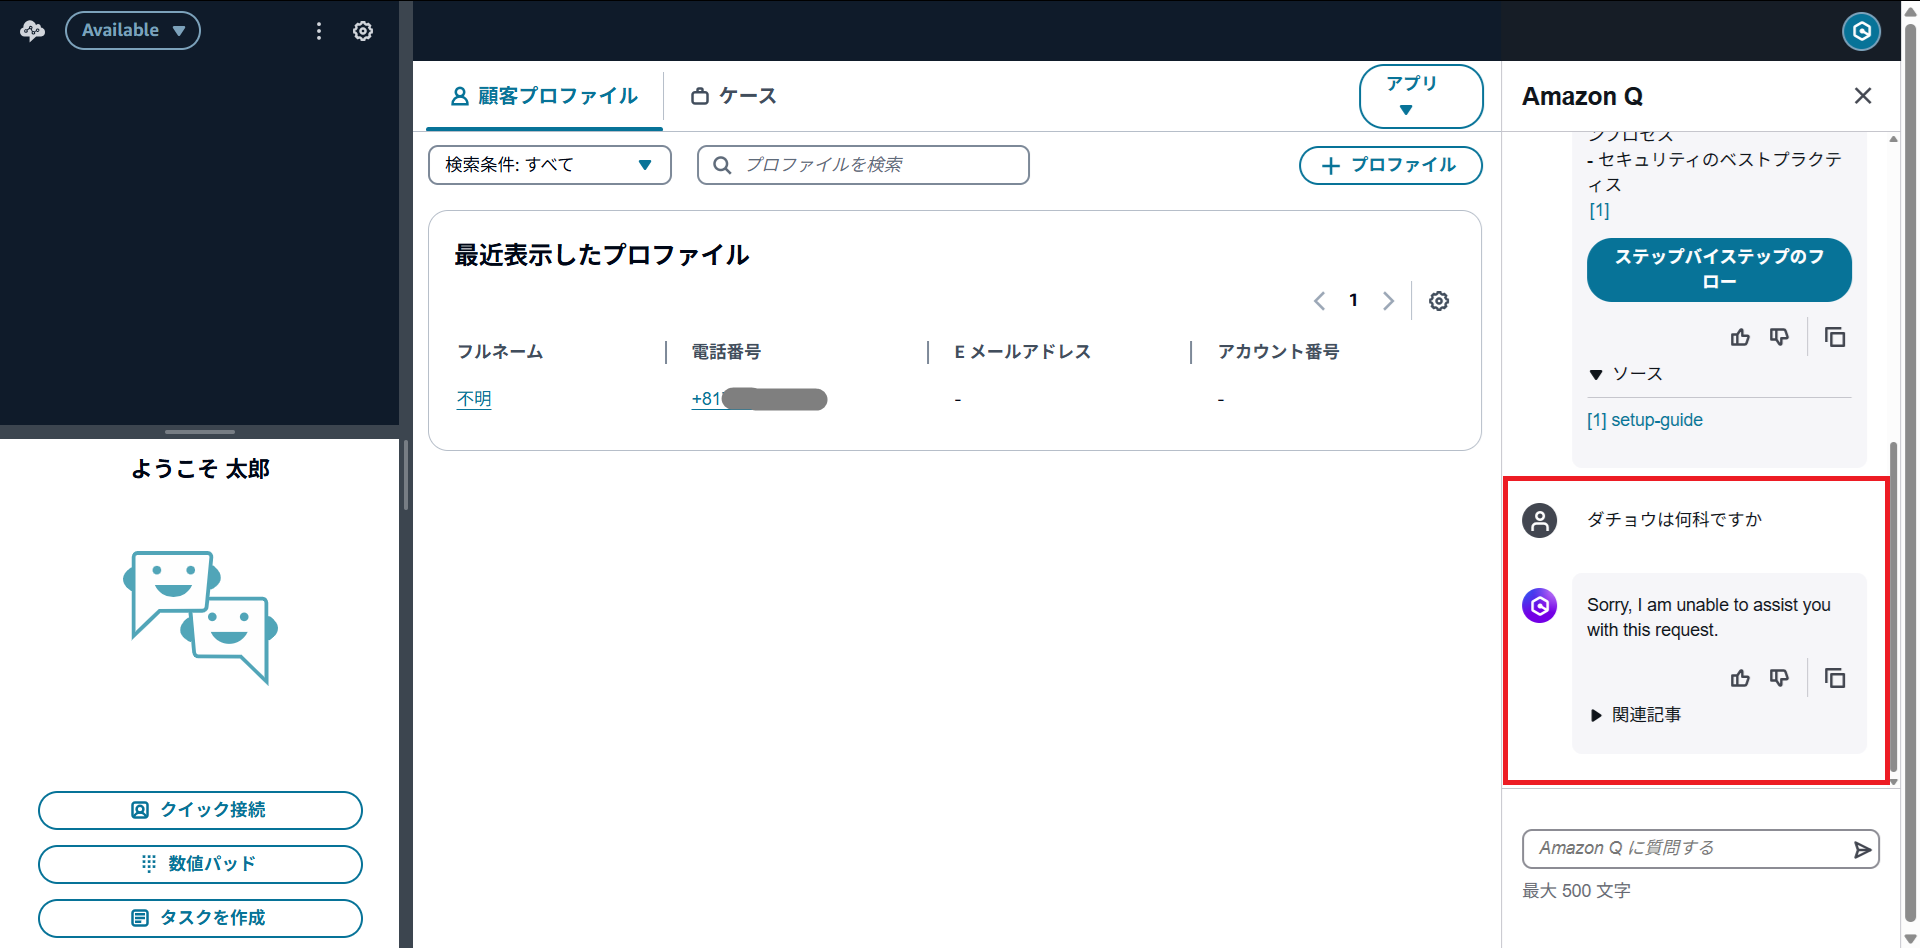Click the タスクを作成 button
The width and height of the screenshot is (1920, 948).
click(x=200, y=918)
